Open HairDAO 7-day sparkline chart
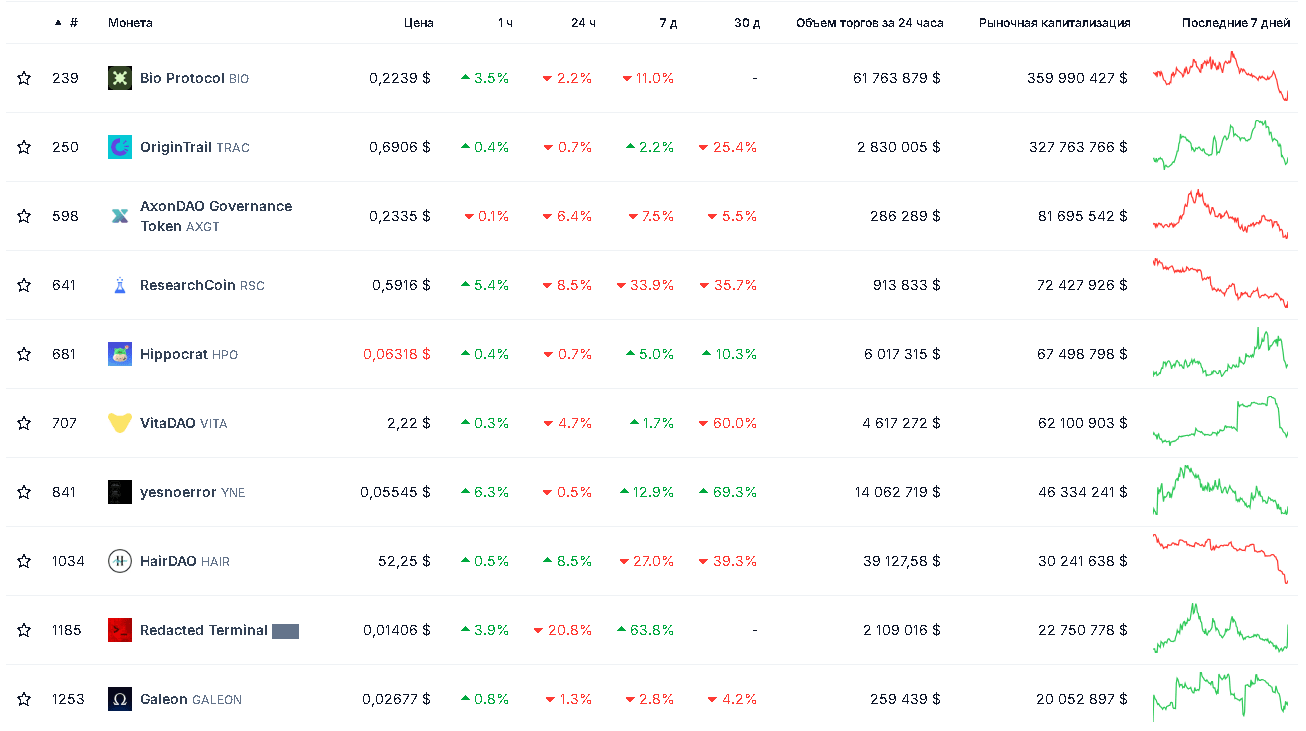The height and width of the screenshot is (731, 1306). [x=1221, y=559]
